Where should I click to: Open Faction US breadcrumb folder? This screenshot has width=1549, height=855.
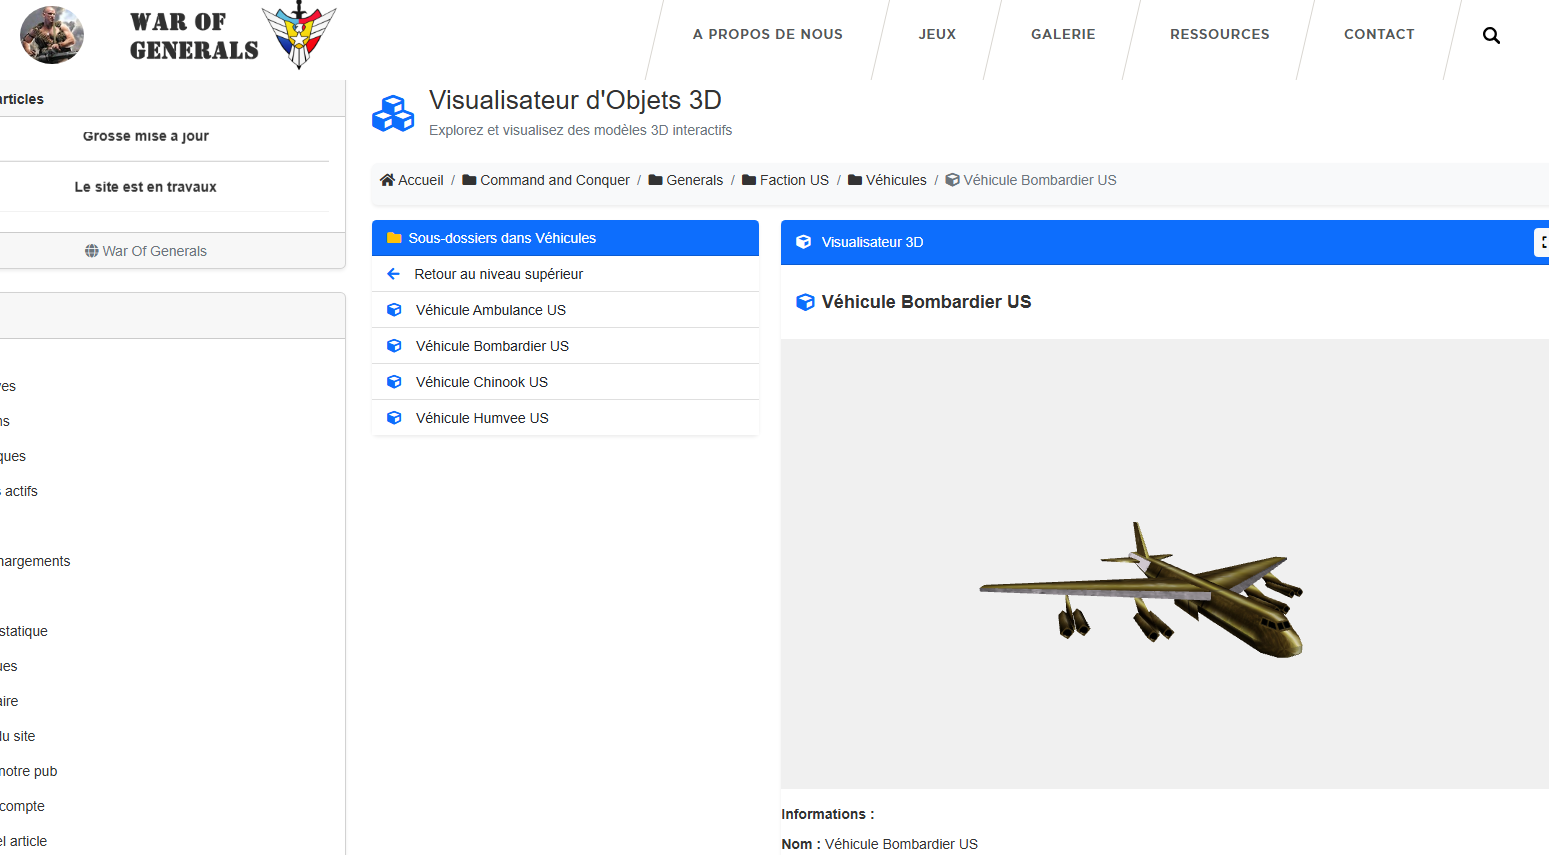[786, 180]
